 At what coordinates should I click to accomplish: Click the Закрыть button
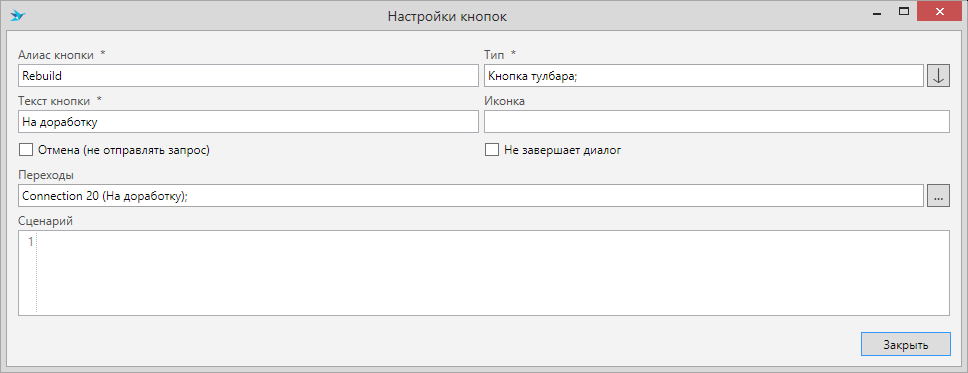(x=906, y=344)
